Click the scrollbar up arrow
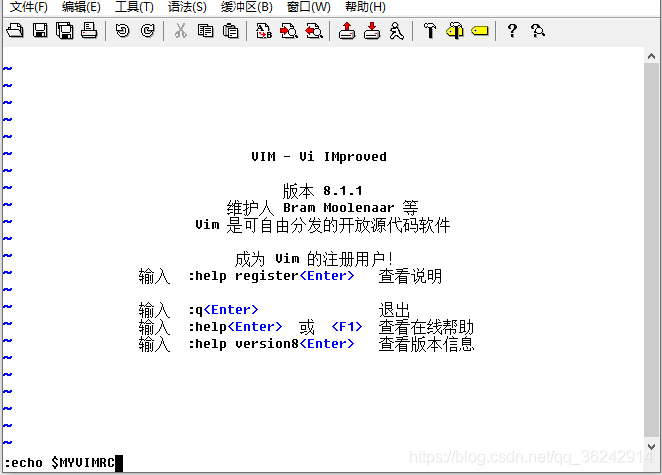Screen dimensions: 662x475 pyautogui.click(x=651, y=56)
